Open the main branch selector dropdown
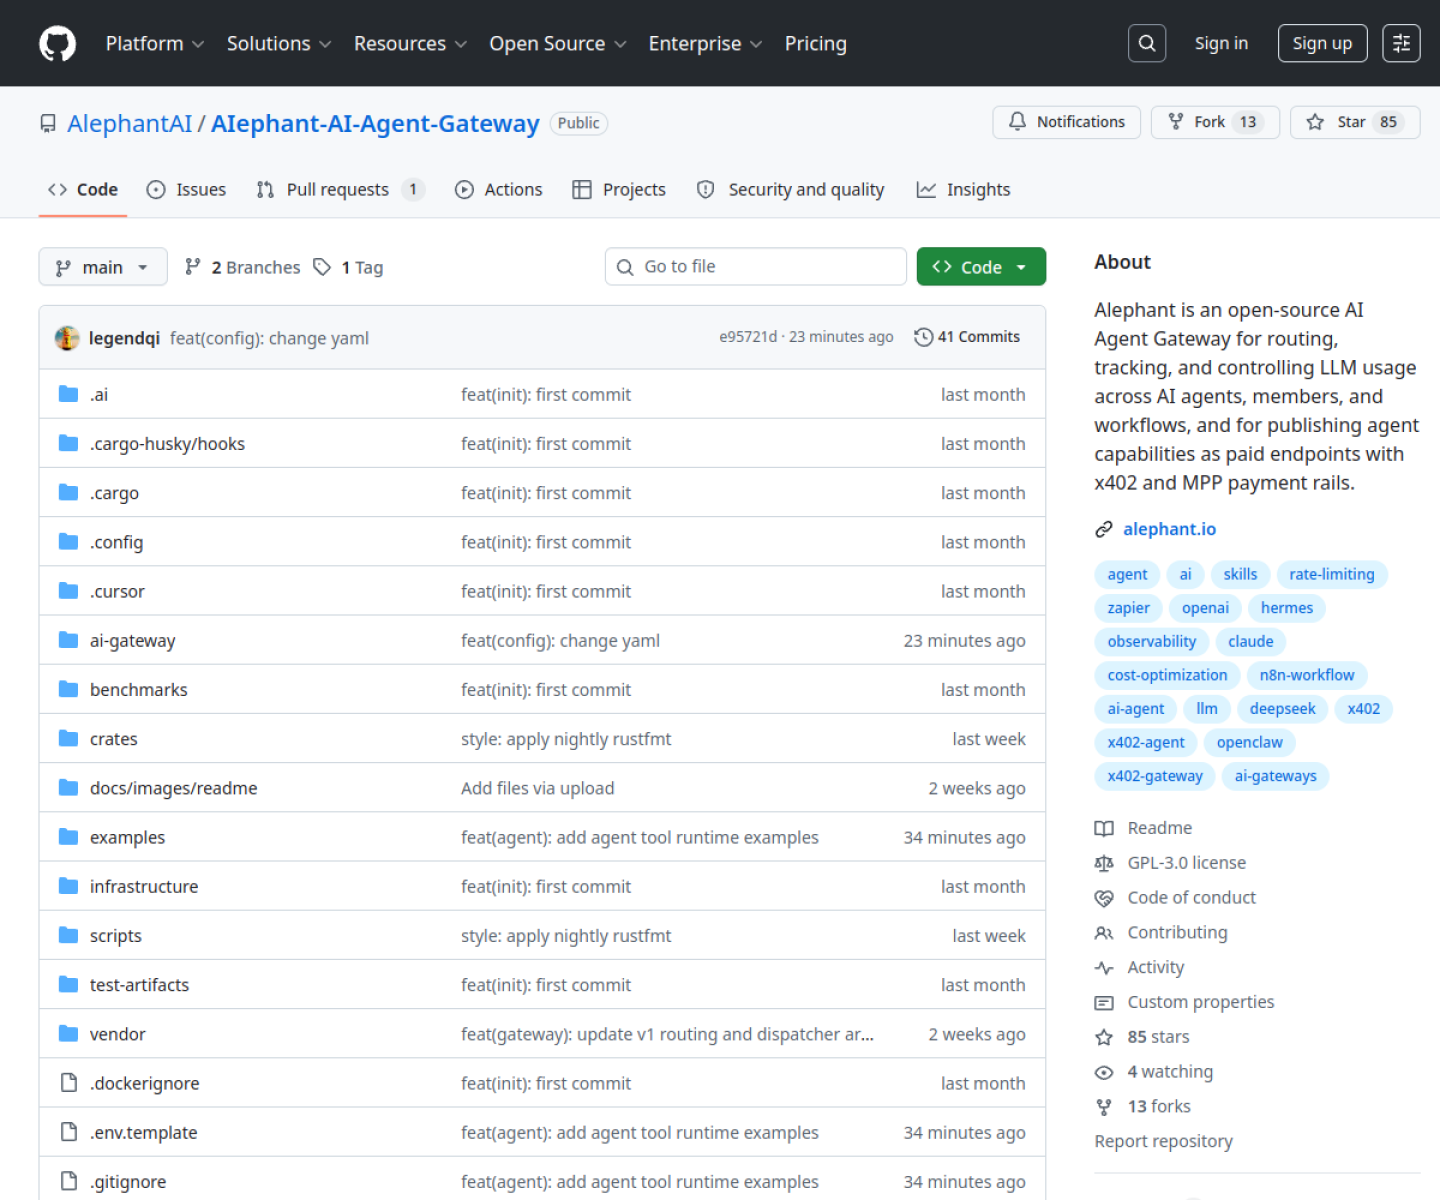This screenshot has height=1200, width=1440. coord(103,267)
